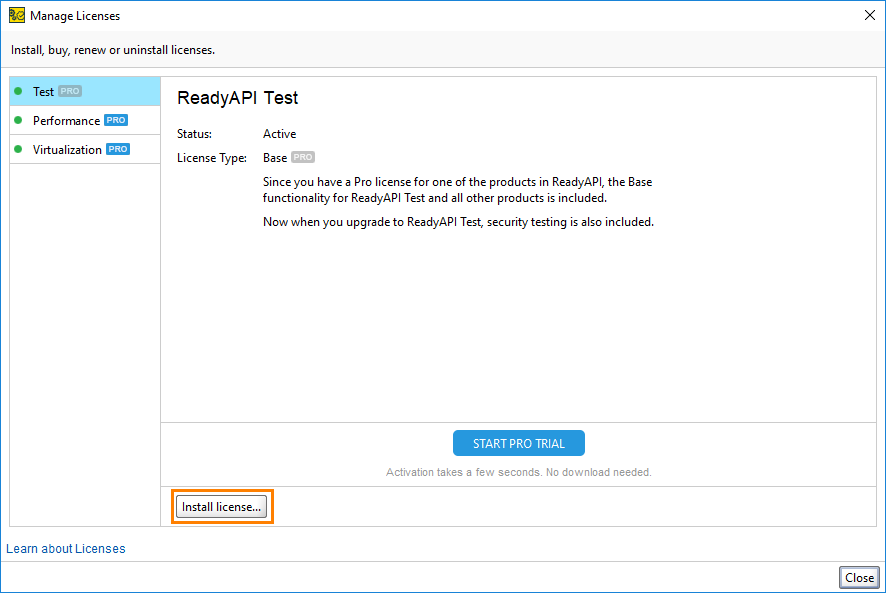886x593 pixels.
Task: Click the Activation takes a few seconds note
Action: [518, 472]
